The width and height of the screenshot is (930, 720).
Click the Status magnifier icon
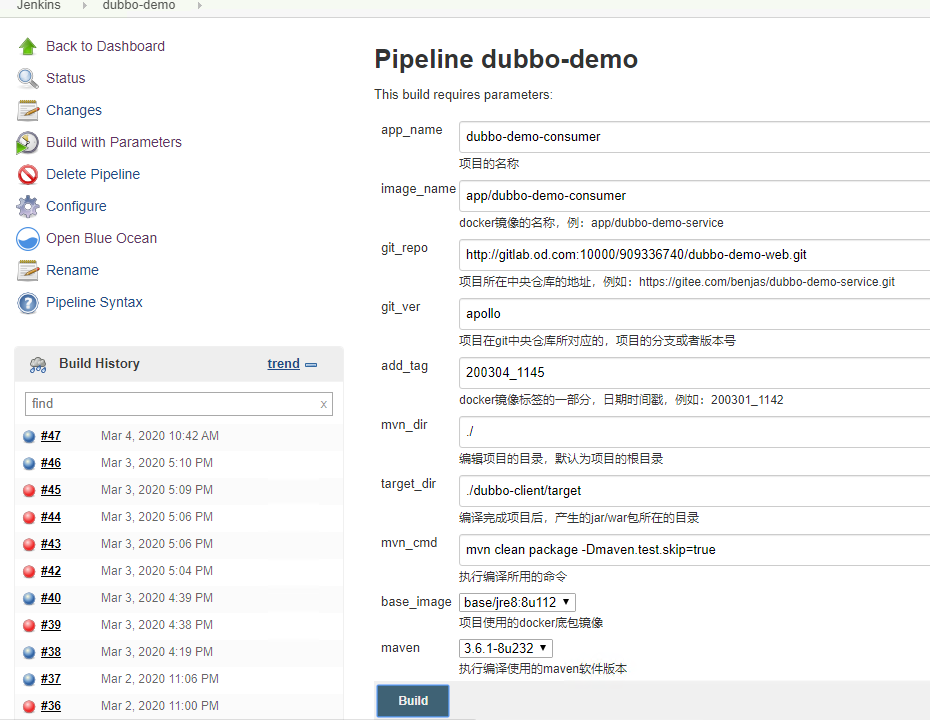28,78
